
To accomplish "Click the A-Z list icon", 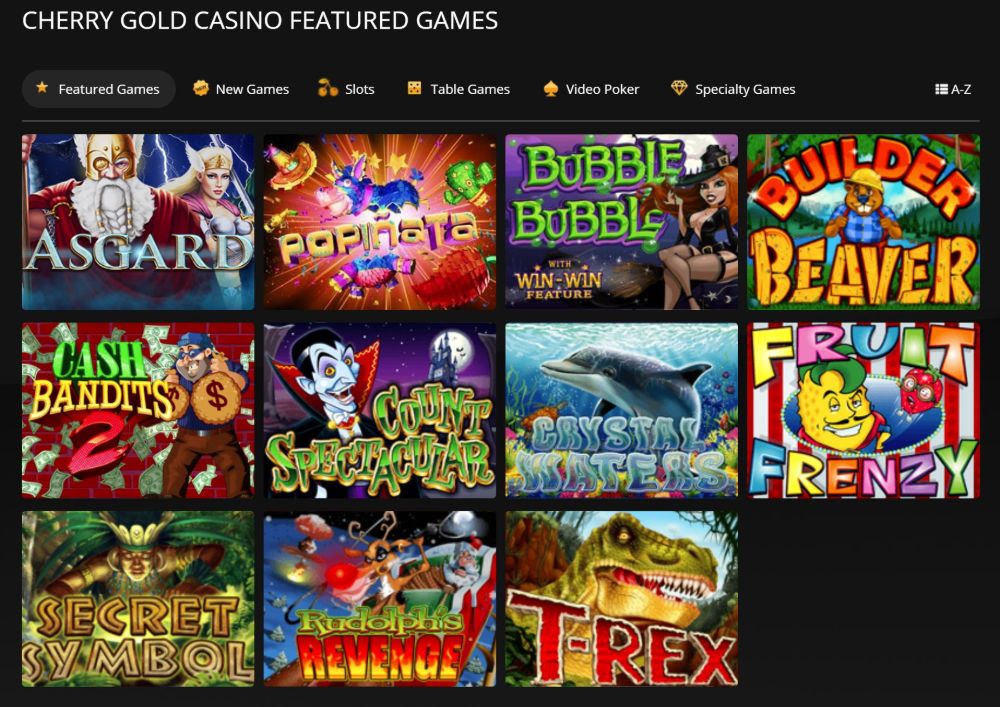I will [941, 89].
